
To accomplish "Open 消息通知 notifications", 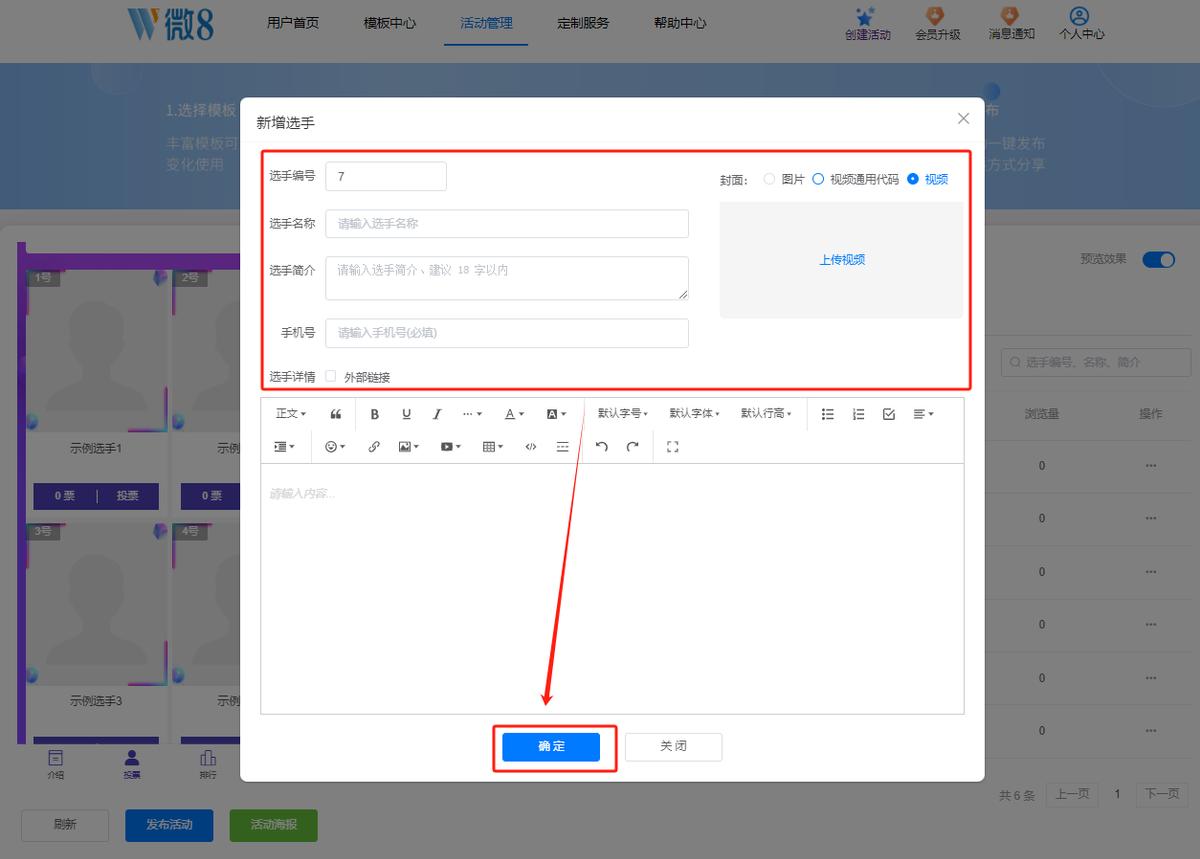I will coord(1011,23).
